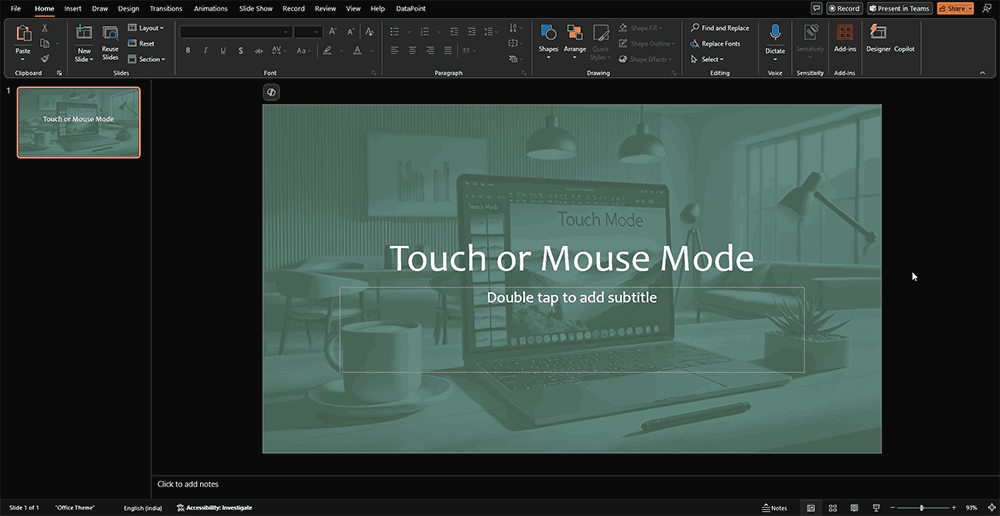Switch to the DataPoint tab
This screenshot has height=516, width=1000.
pyautogui.click(x=411, y=9)
